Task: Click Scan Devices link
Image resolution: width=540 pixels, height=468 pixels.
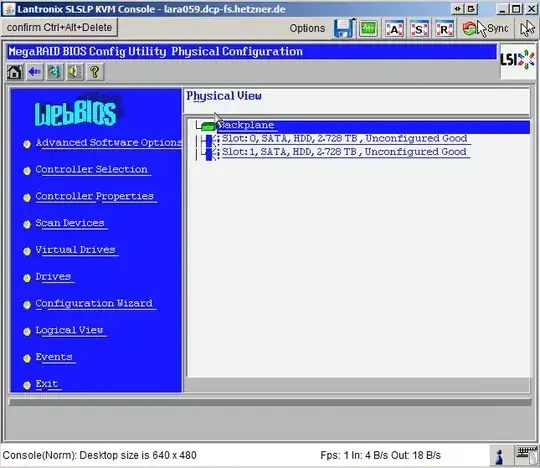Action: click(x=71, y=223)
